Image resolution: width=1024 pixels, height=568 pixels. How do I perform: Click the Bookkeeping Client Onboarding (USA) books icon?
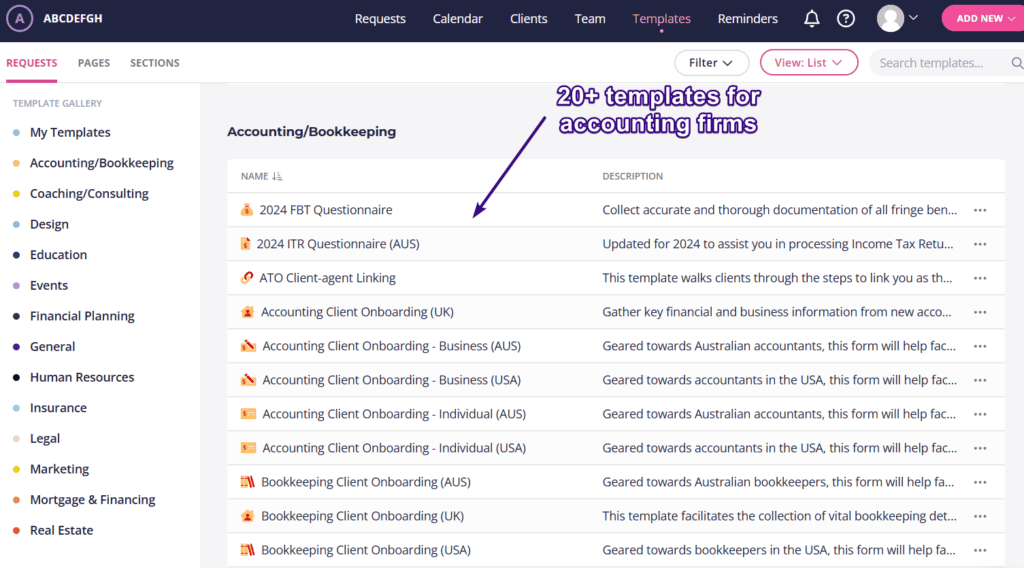point(247,550)
